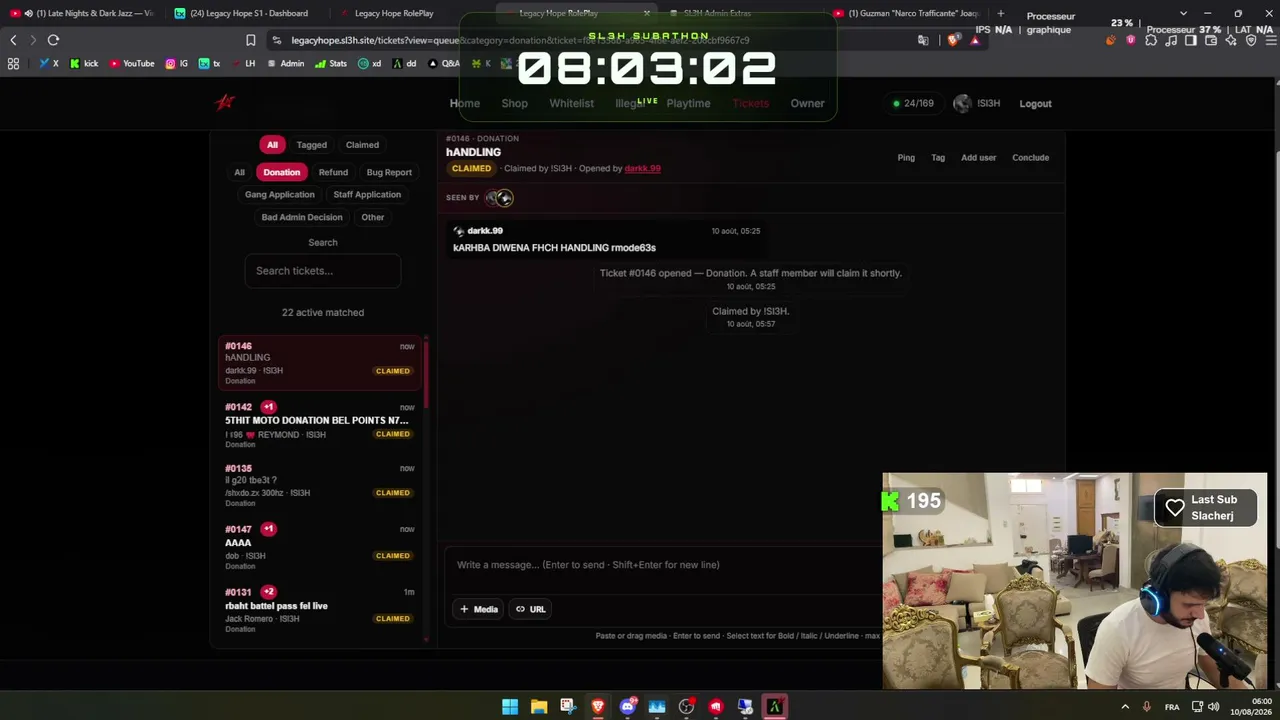Filter tickets by Bug Report category
The image size is (1280, 720).
[389, 172]
